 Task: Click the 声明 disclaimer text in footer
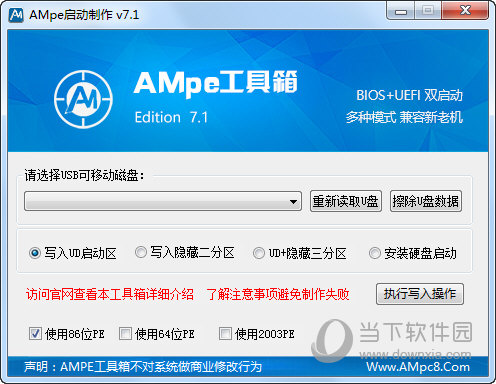click(143, 367)
